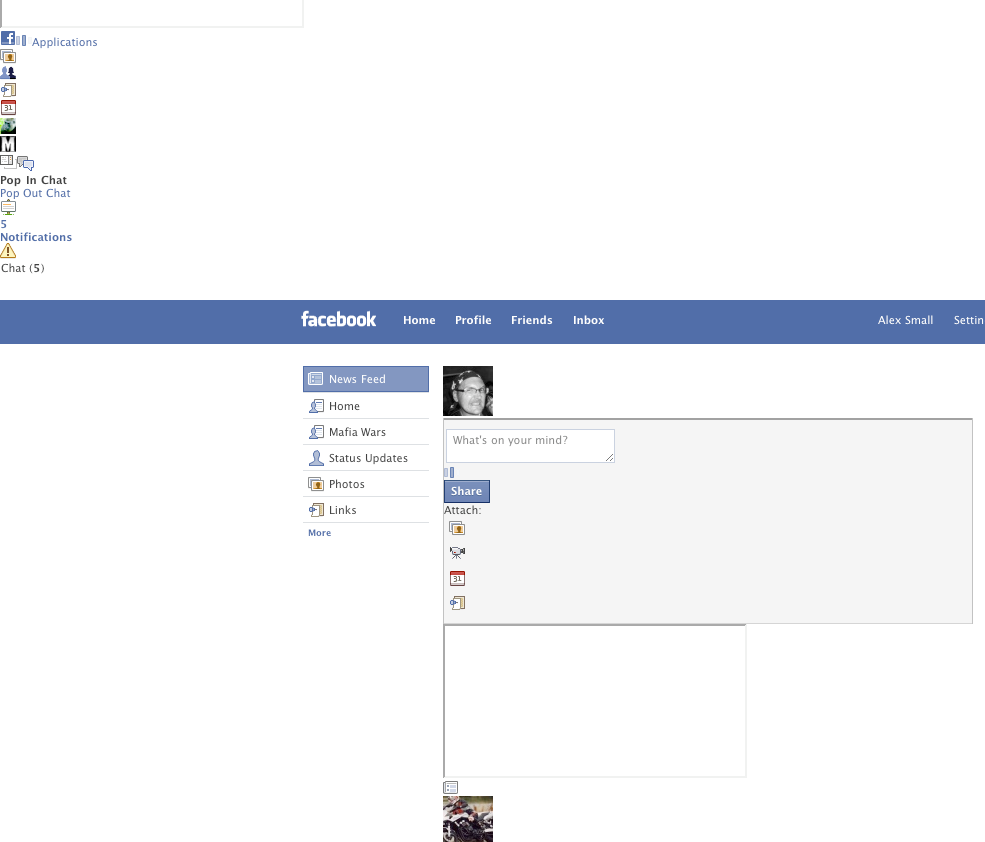Click the Status Updates person icon
This screenshot has height=842, width=985.
click(x=316, y=458)
